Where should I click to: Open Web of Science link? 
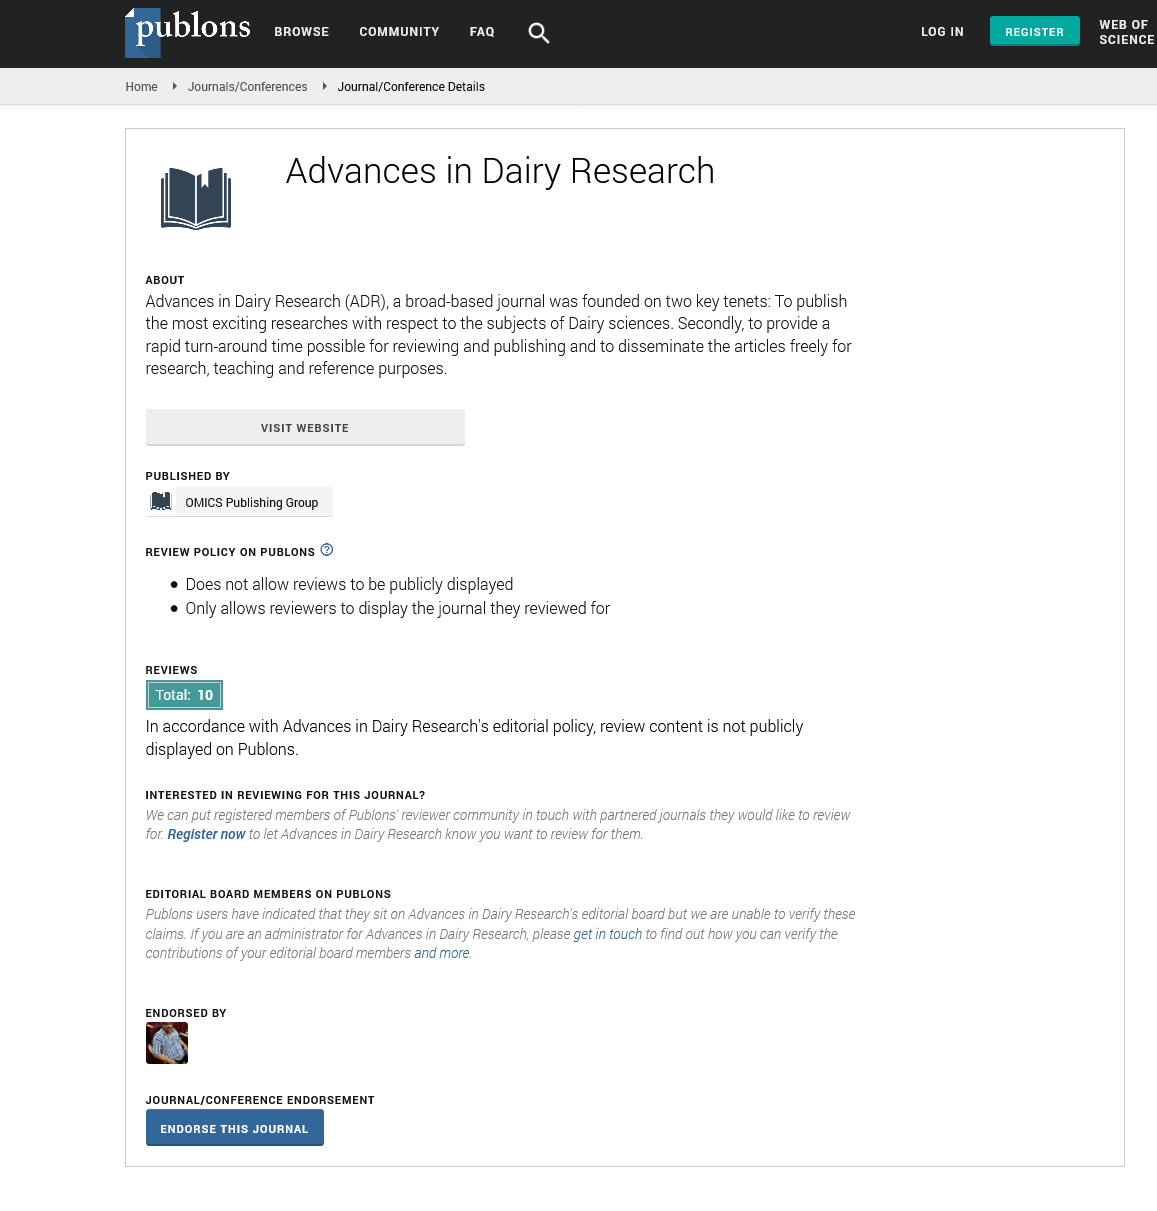tap(1126, 32)
